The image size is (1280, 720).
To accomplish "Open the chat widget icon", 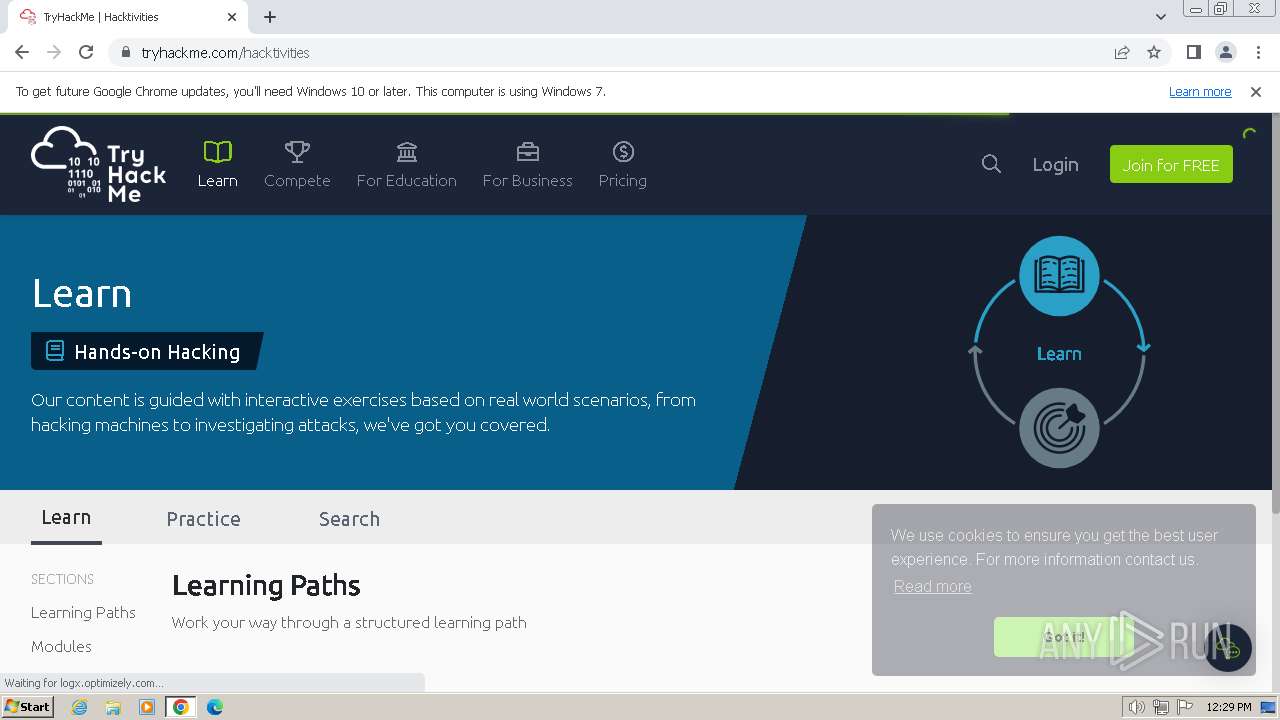I will [x=1228, y=648].
